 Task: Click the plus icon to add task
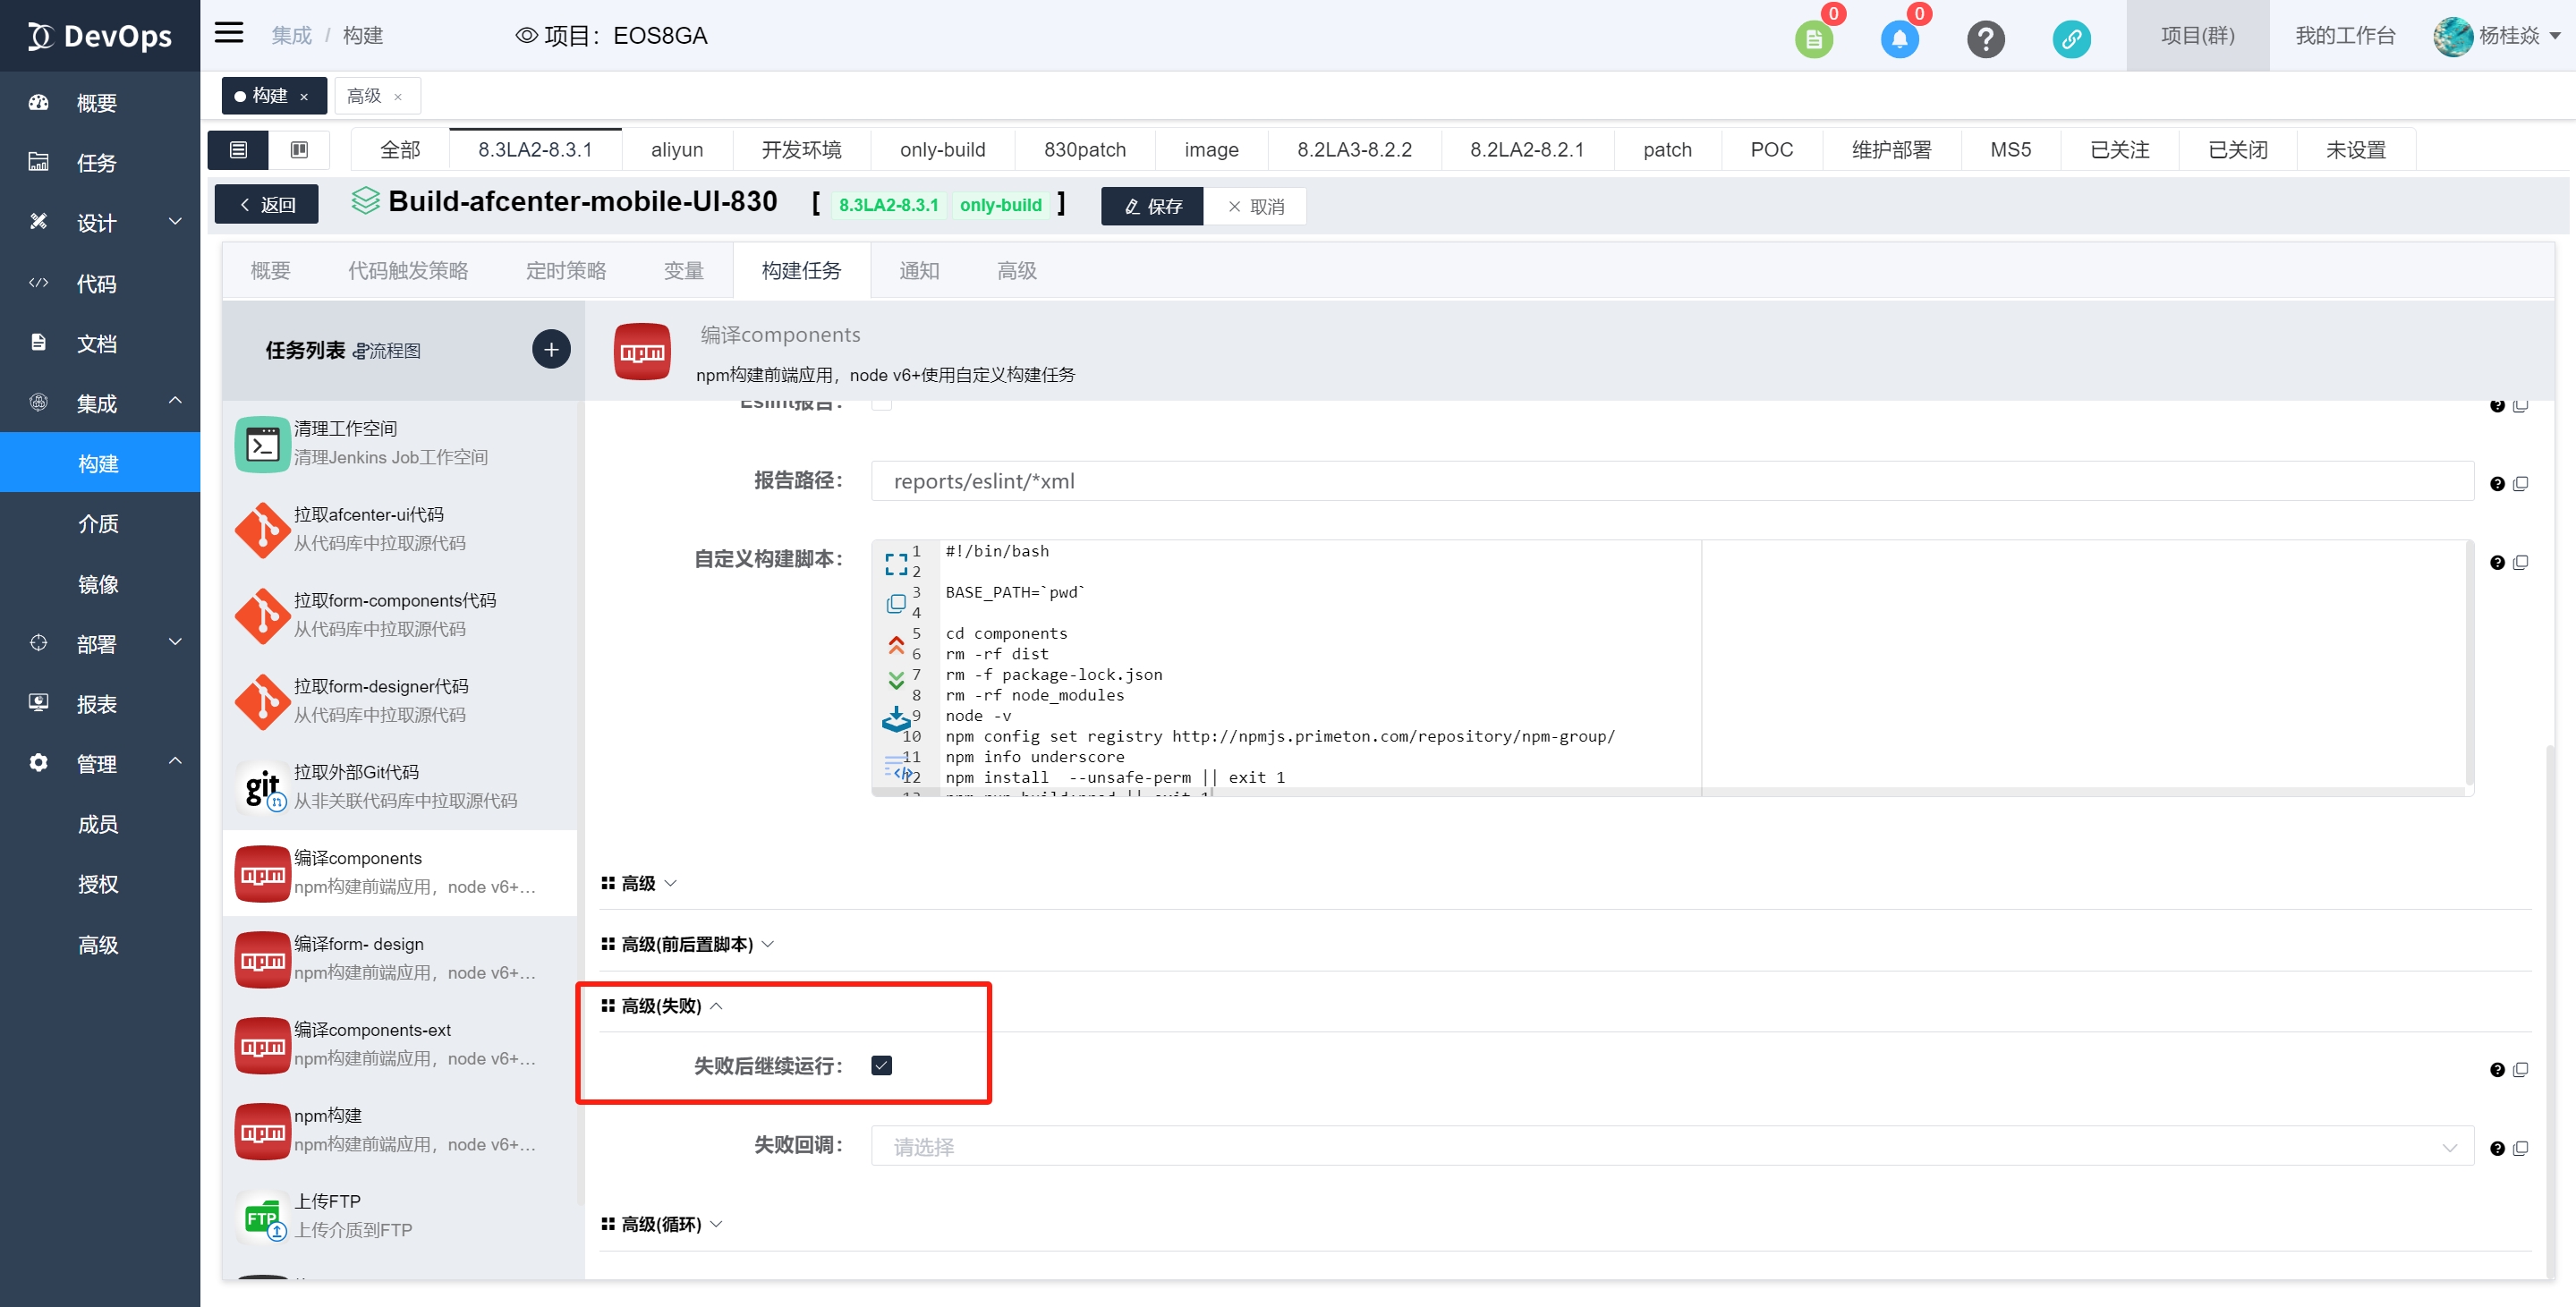tap(551, 350)
